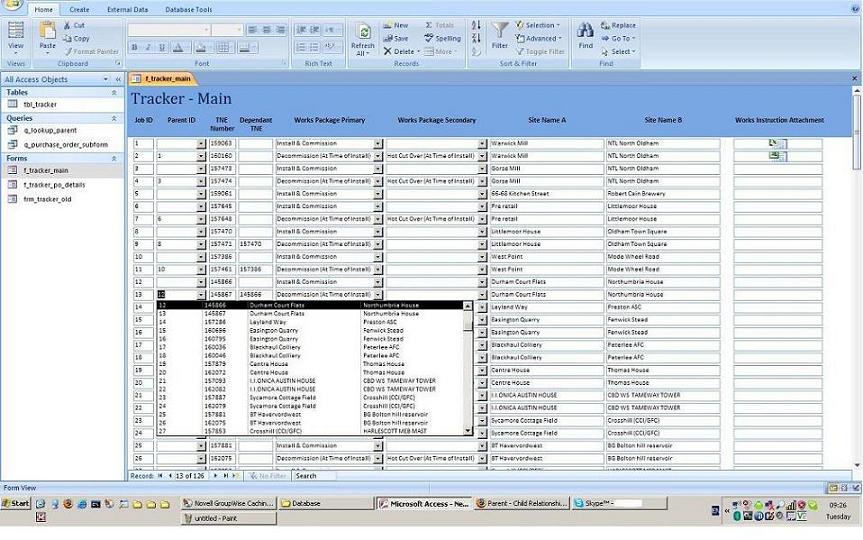Open the Advanced filter dropdown
Screen dimensions: 863x540
click(539, 39)
